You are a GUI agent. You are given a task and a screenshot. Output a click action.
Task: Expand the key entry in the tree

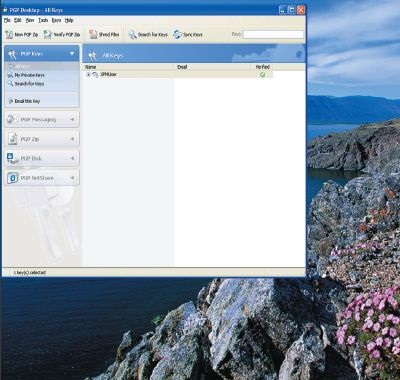89,75
